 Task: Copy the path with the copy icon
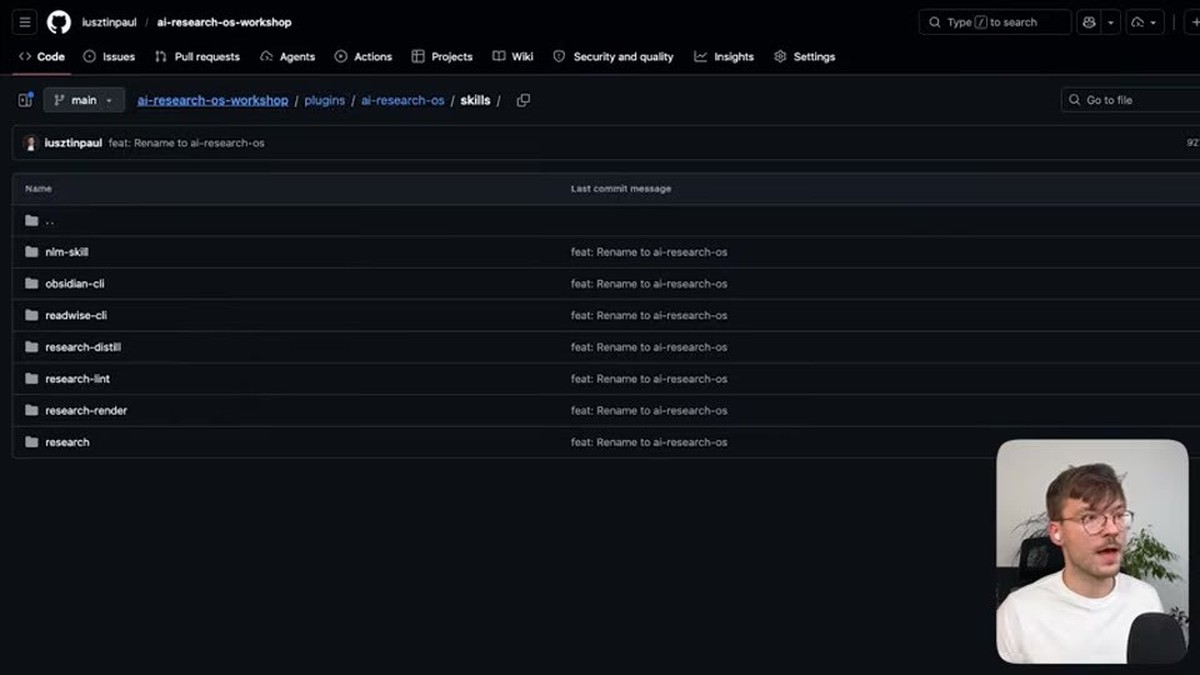tap(523, 100)
